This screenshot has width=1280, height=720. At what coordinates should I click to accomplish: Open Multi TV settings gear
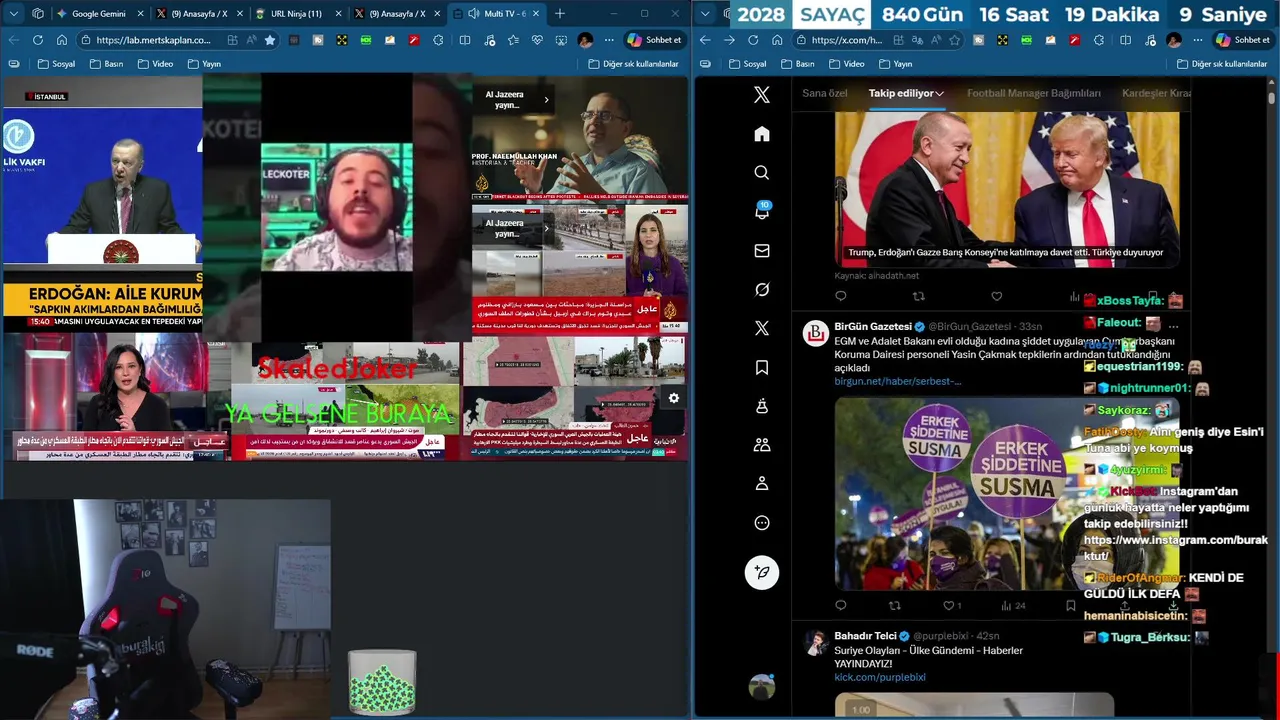coord(674,398)
